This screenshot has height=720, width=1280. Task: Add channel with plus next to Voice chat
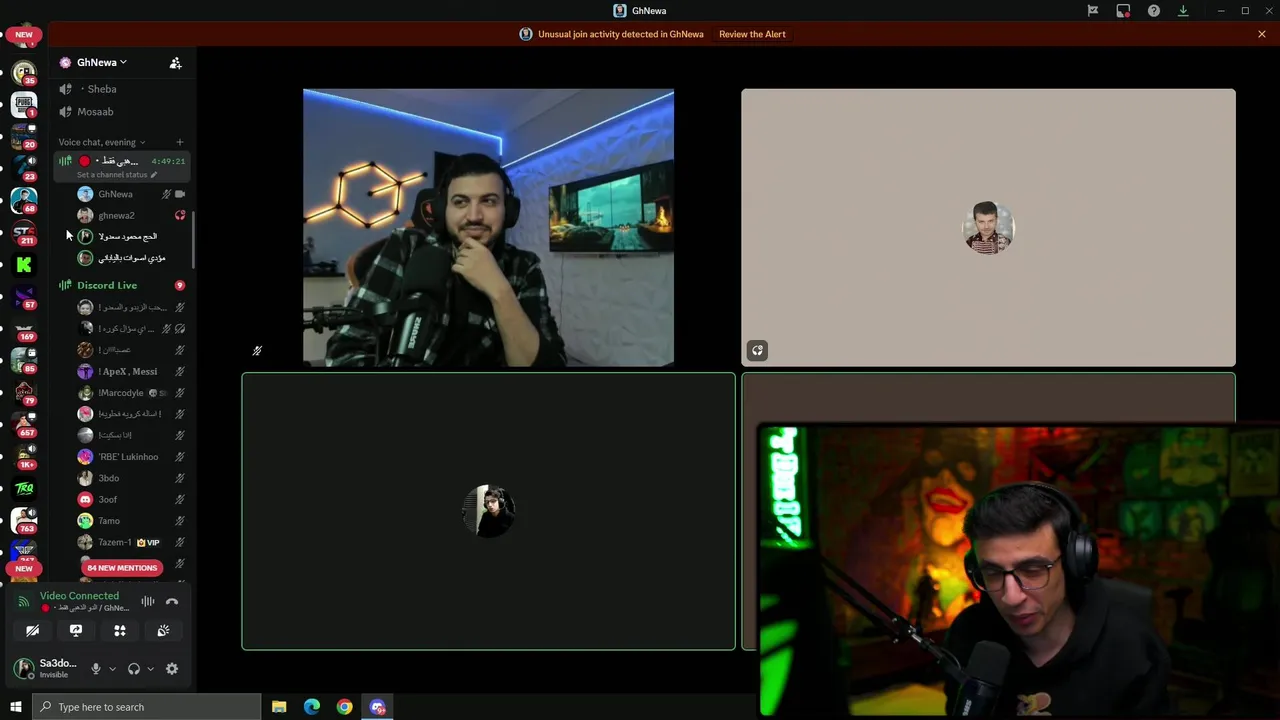click(x=179, y=142)
